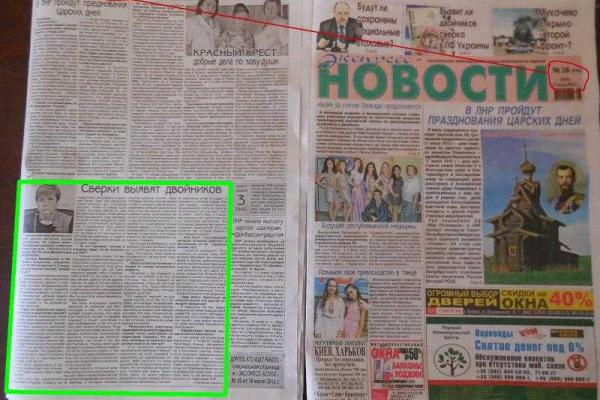Click the large page number 3
600x400 pixels.
coord(241,200)
